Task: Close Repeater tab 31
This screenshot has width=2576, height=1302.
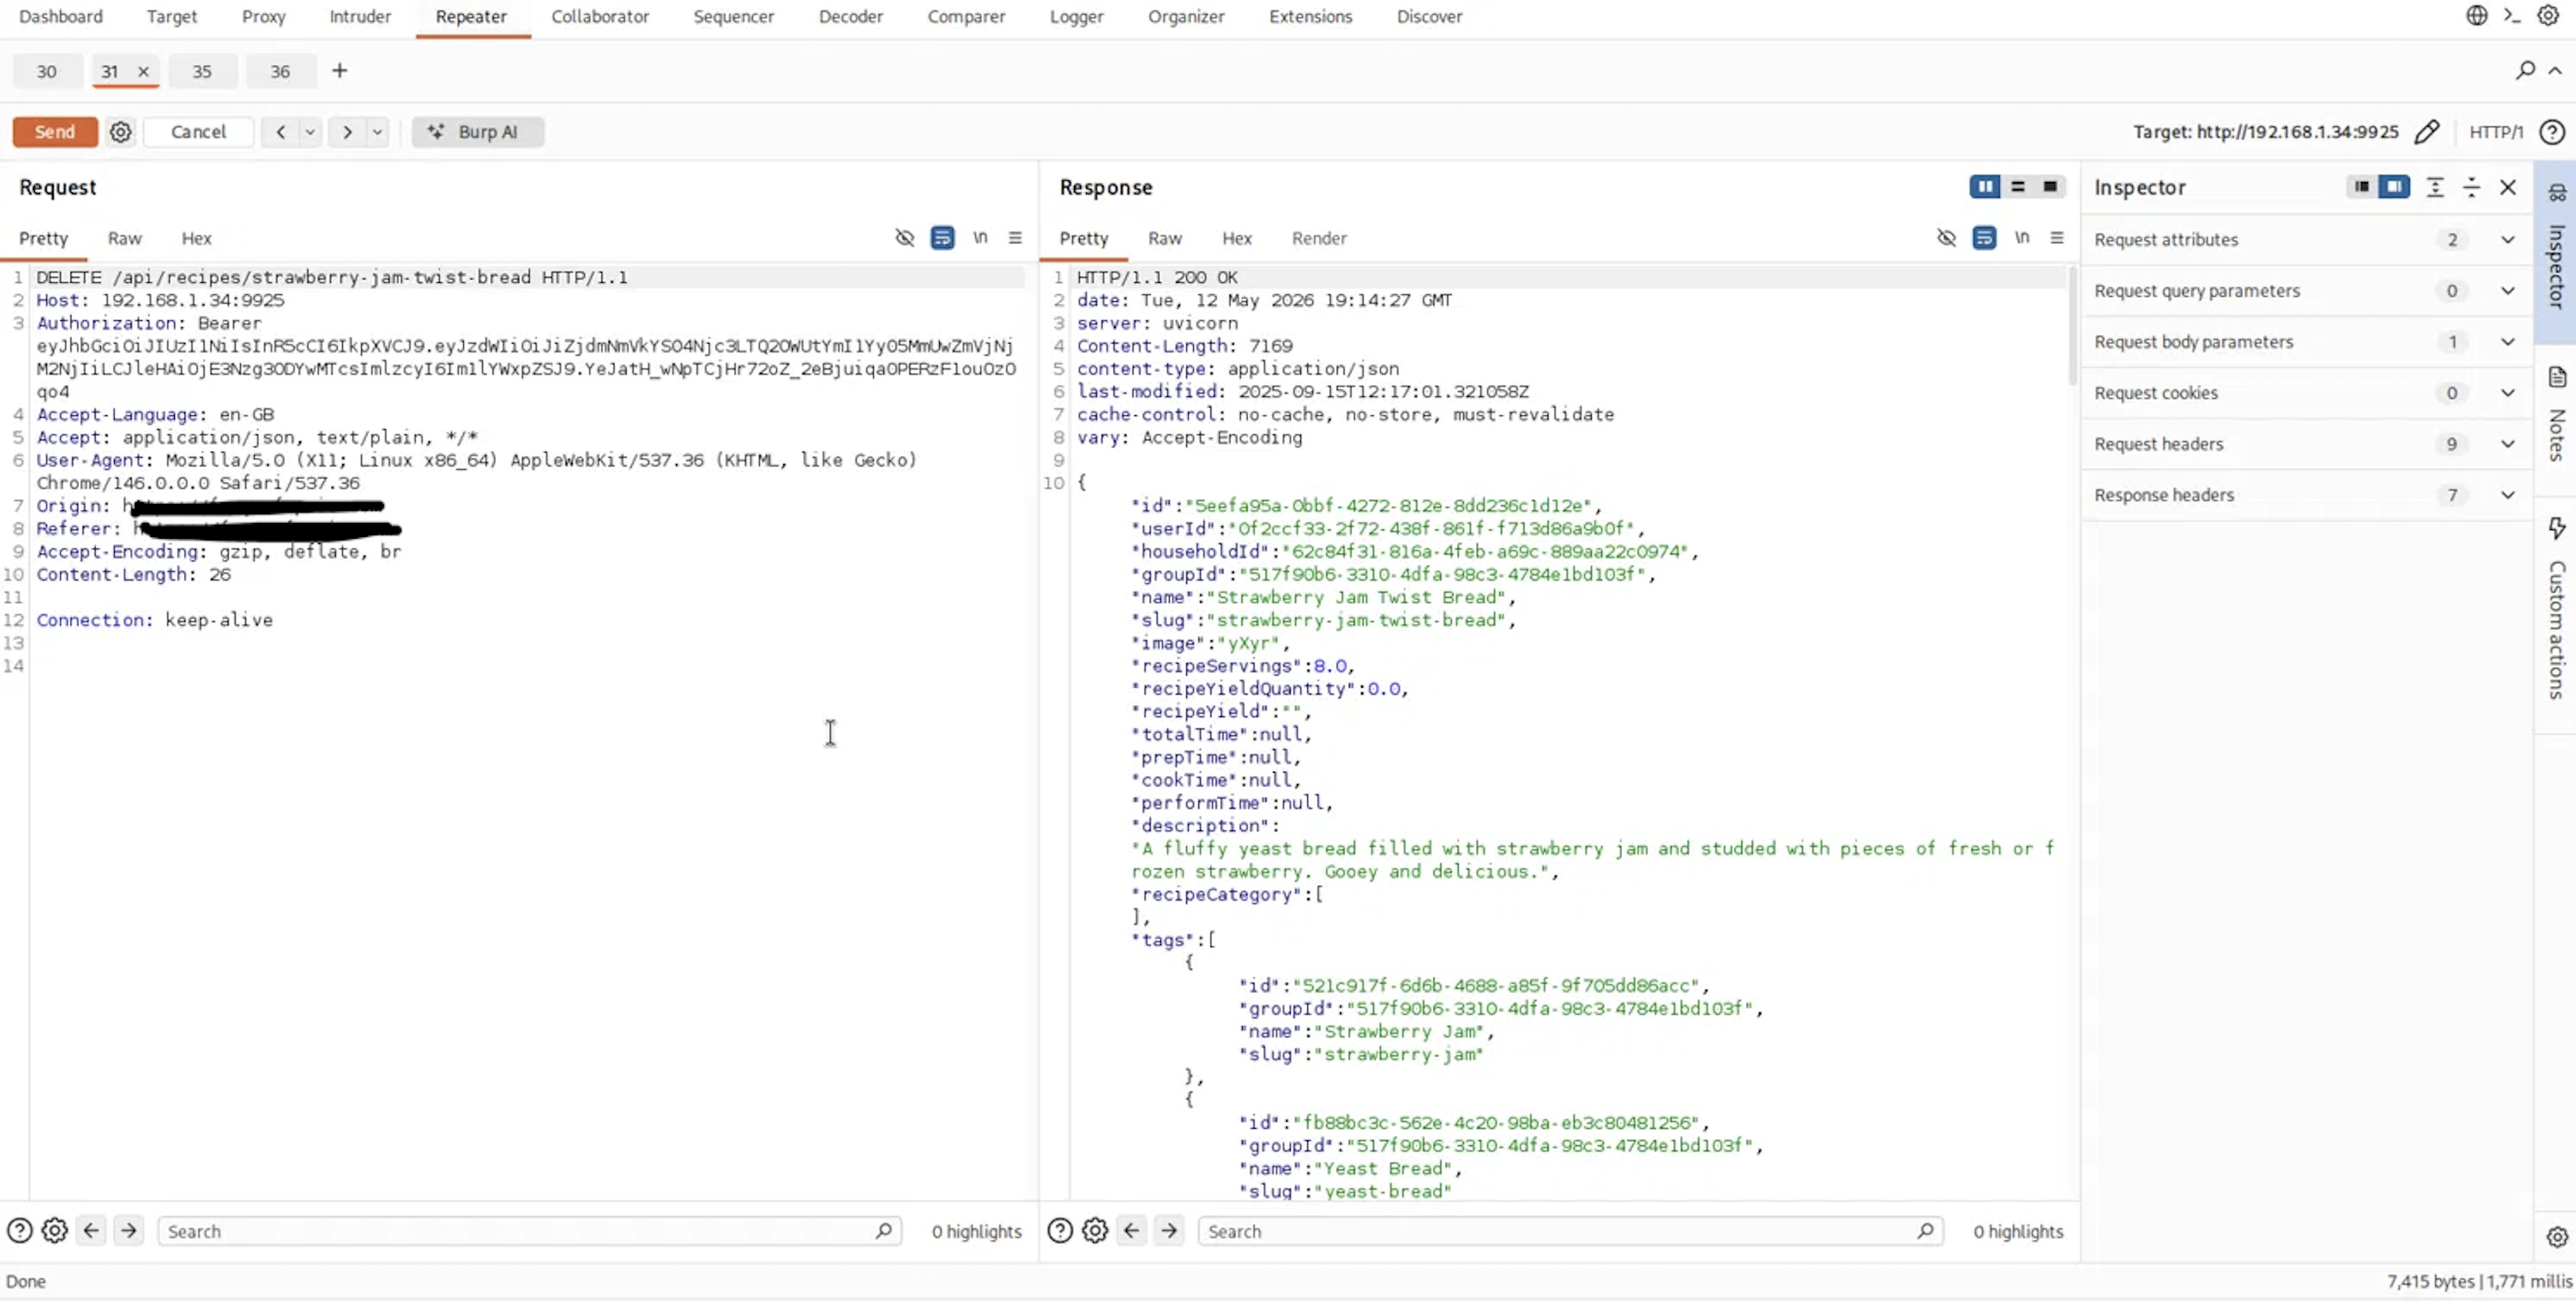Action: (143, 71)
